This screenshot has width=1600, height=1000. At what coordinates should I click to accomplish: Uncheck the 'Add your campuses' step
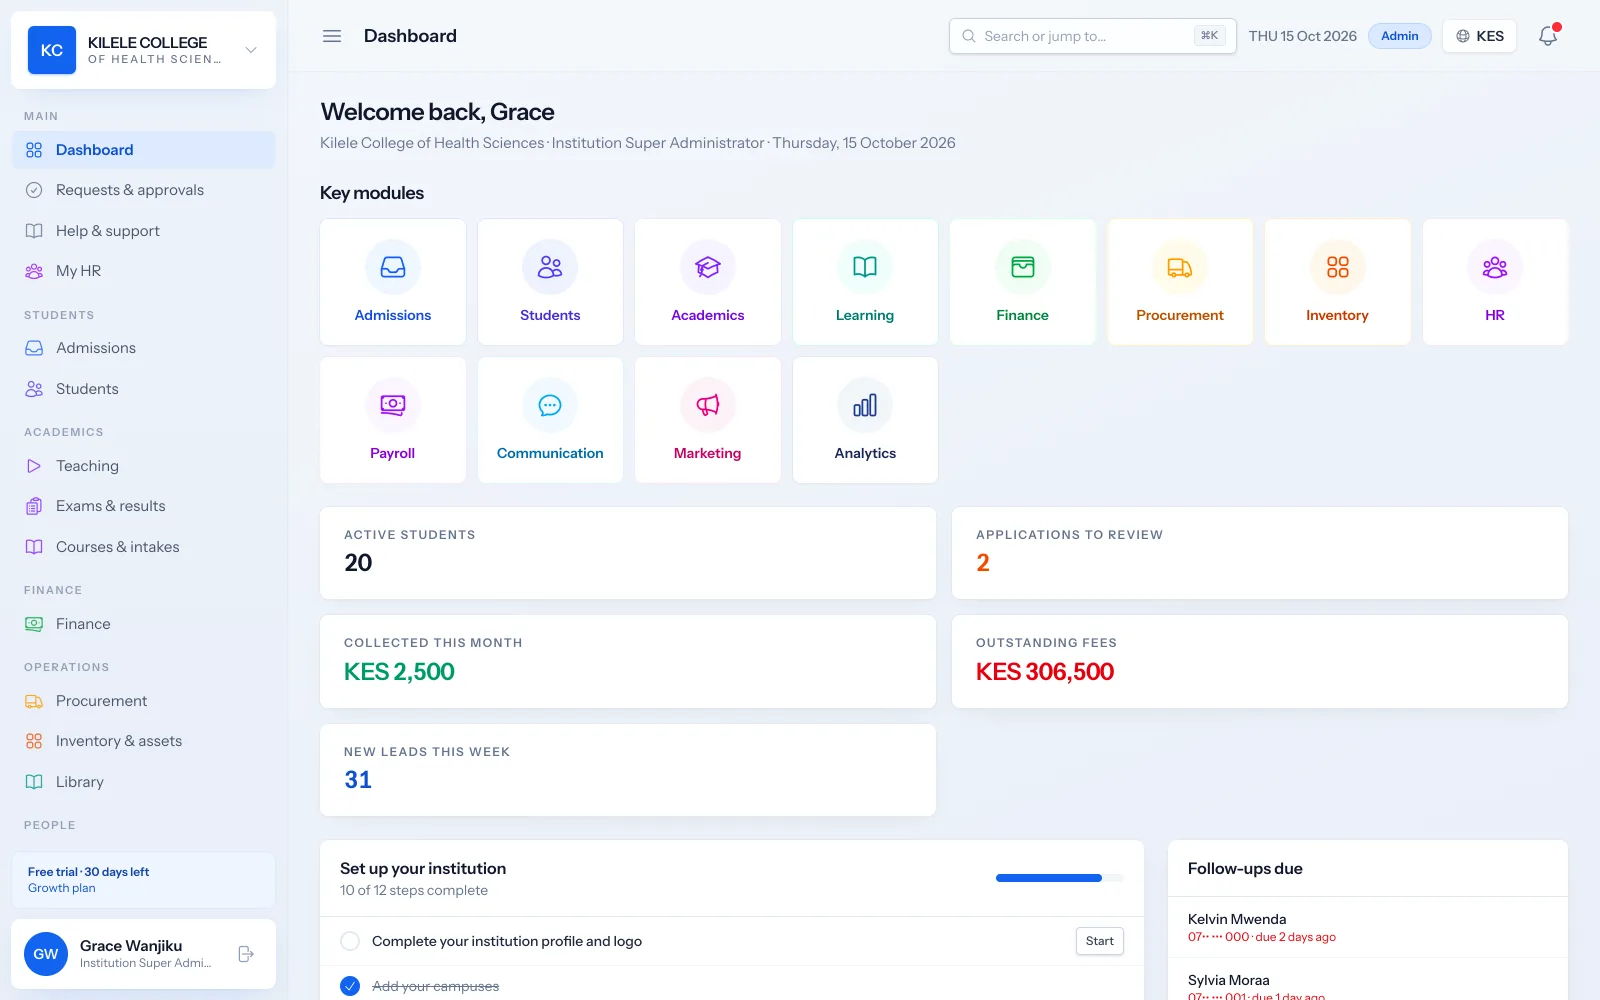[350, 986]
